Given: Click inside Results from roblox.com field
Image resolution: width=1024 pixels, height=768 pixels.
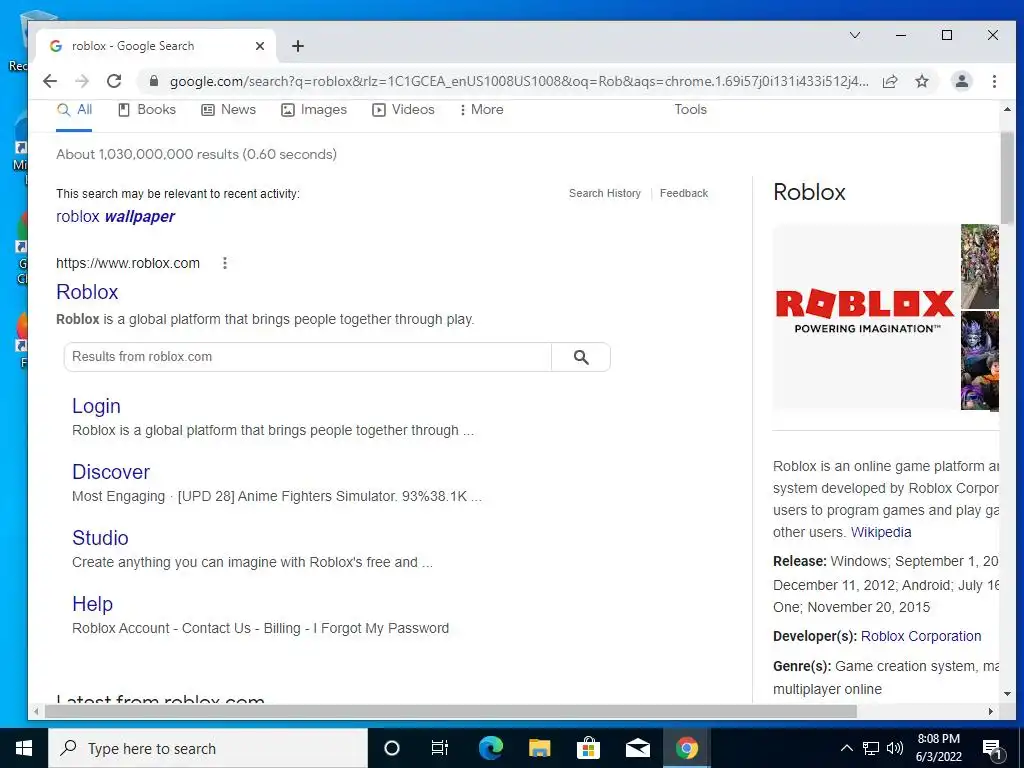Looking at the screenshot, I should click(x=308, y=357).
